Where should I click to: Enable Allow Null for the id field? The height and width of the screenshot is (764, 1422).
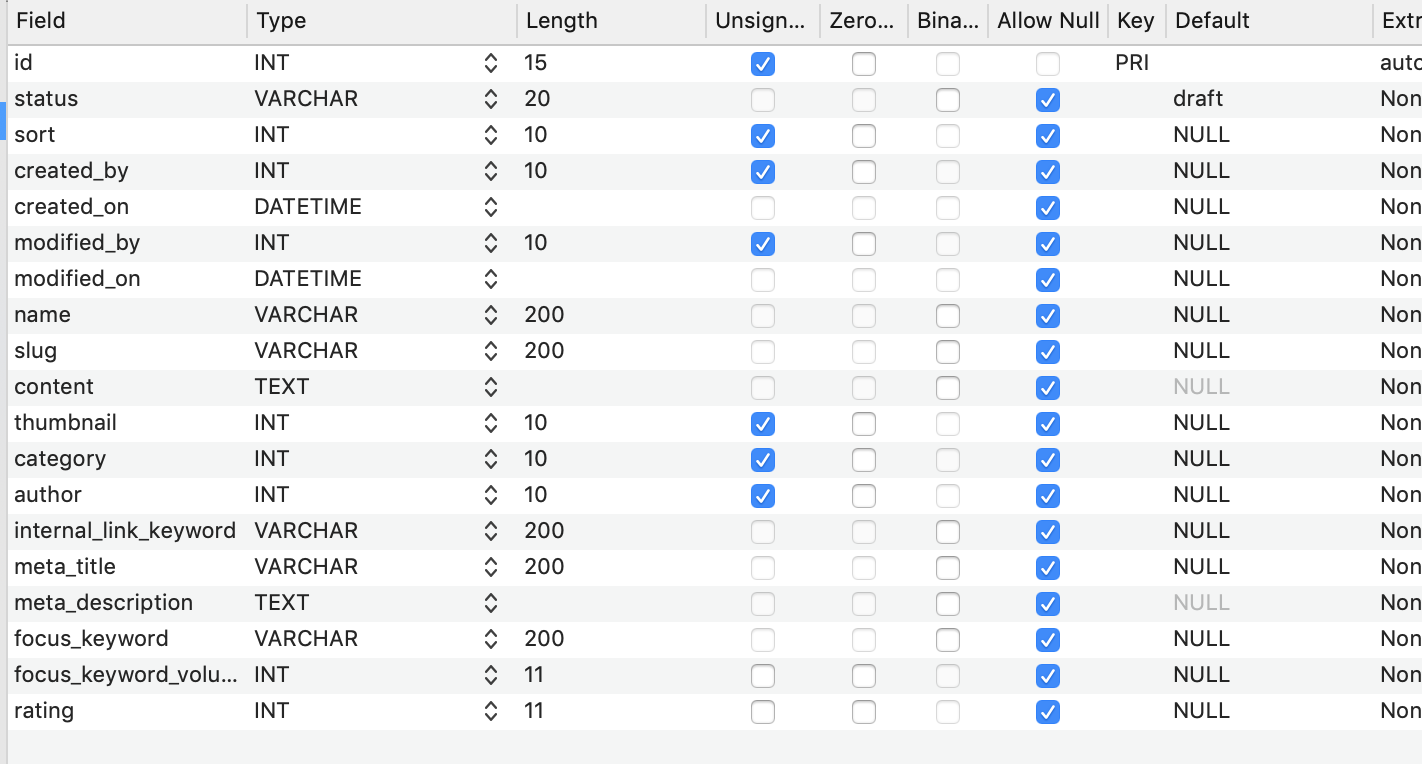click(1047, 64)
